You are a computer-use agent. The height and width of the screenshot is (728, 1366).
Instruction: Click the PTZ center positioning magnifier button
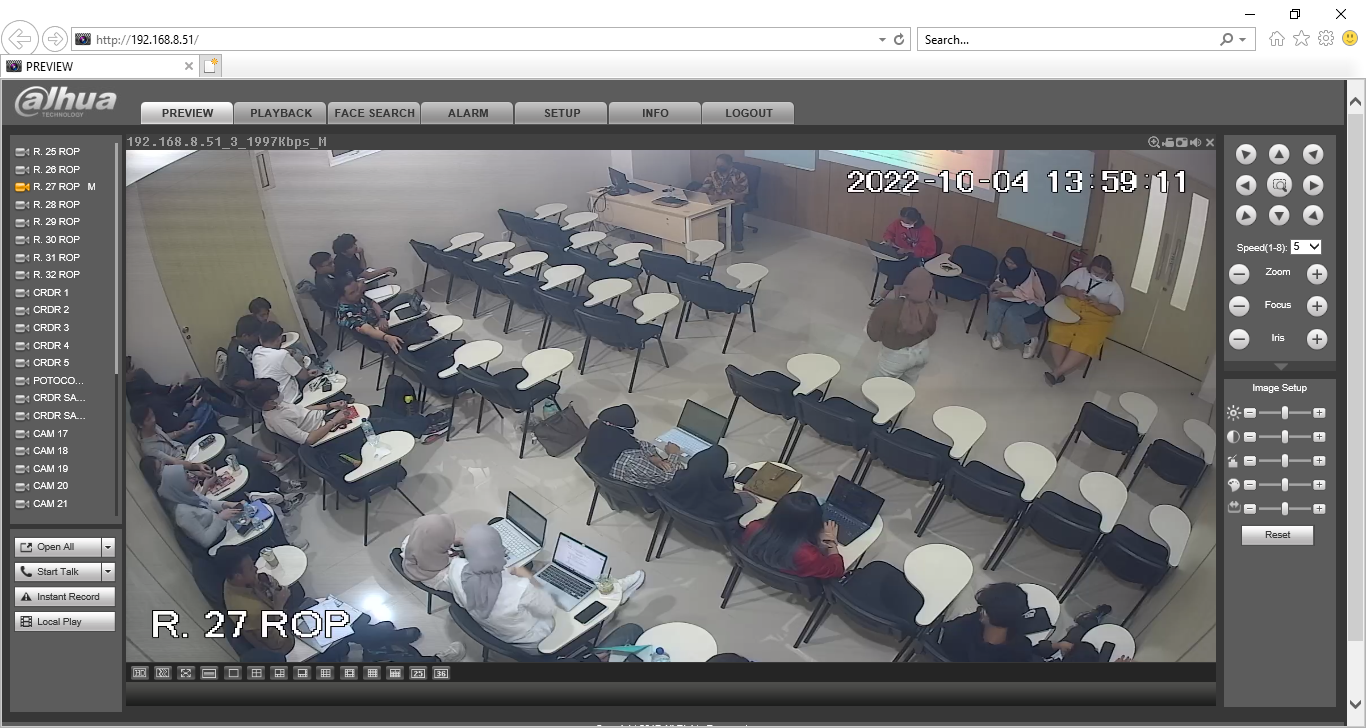click(x=1279, y=185)
